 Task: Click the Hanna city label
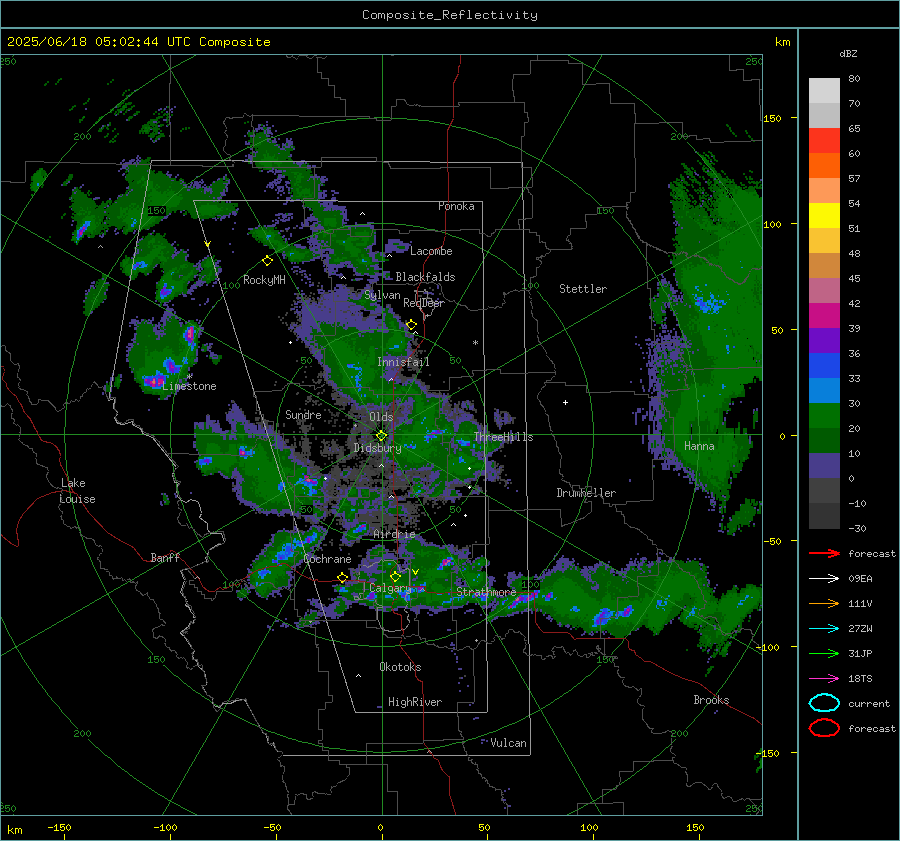coord(699,446)
